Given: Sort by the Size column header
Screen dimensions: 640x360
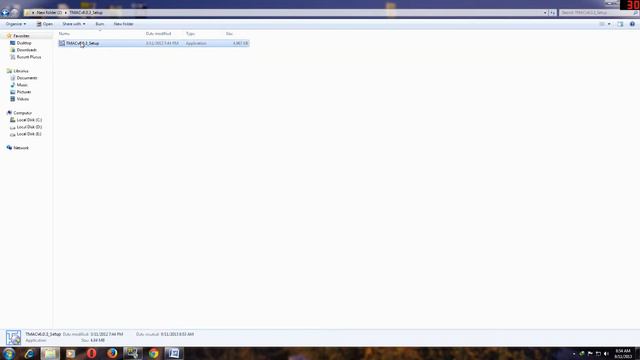Looking at the screenshot, I should [x=229, y=34].
